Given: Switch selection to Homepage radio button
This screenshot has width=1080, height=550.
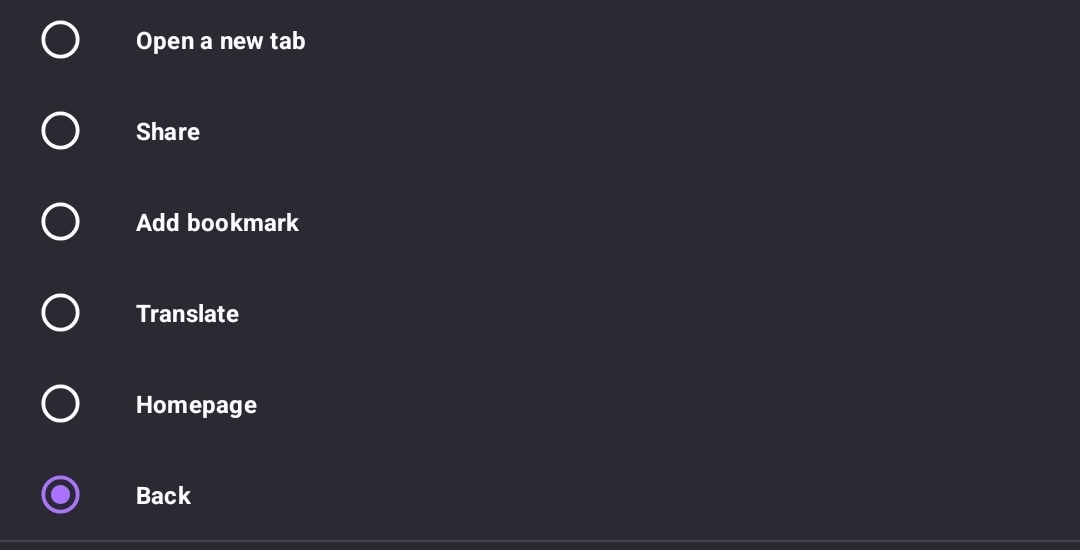Looking at the screenshot, I should coord(60,404).
